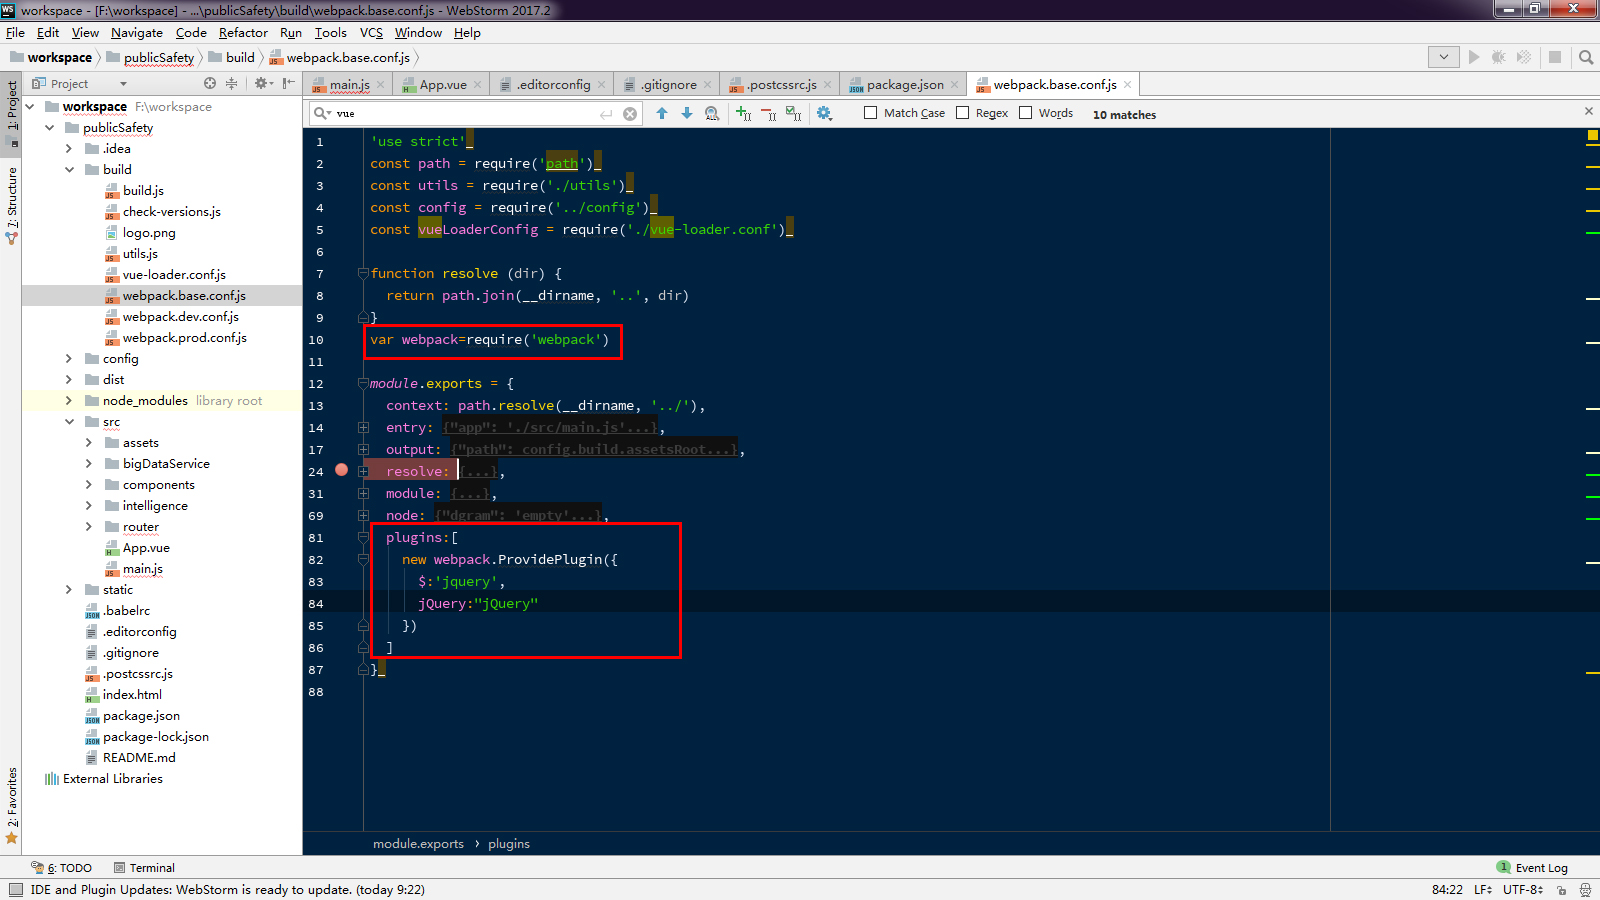Collapse the build folder
This screenshot has height=900, width=1600.
pos(69,170)
